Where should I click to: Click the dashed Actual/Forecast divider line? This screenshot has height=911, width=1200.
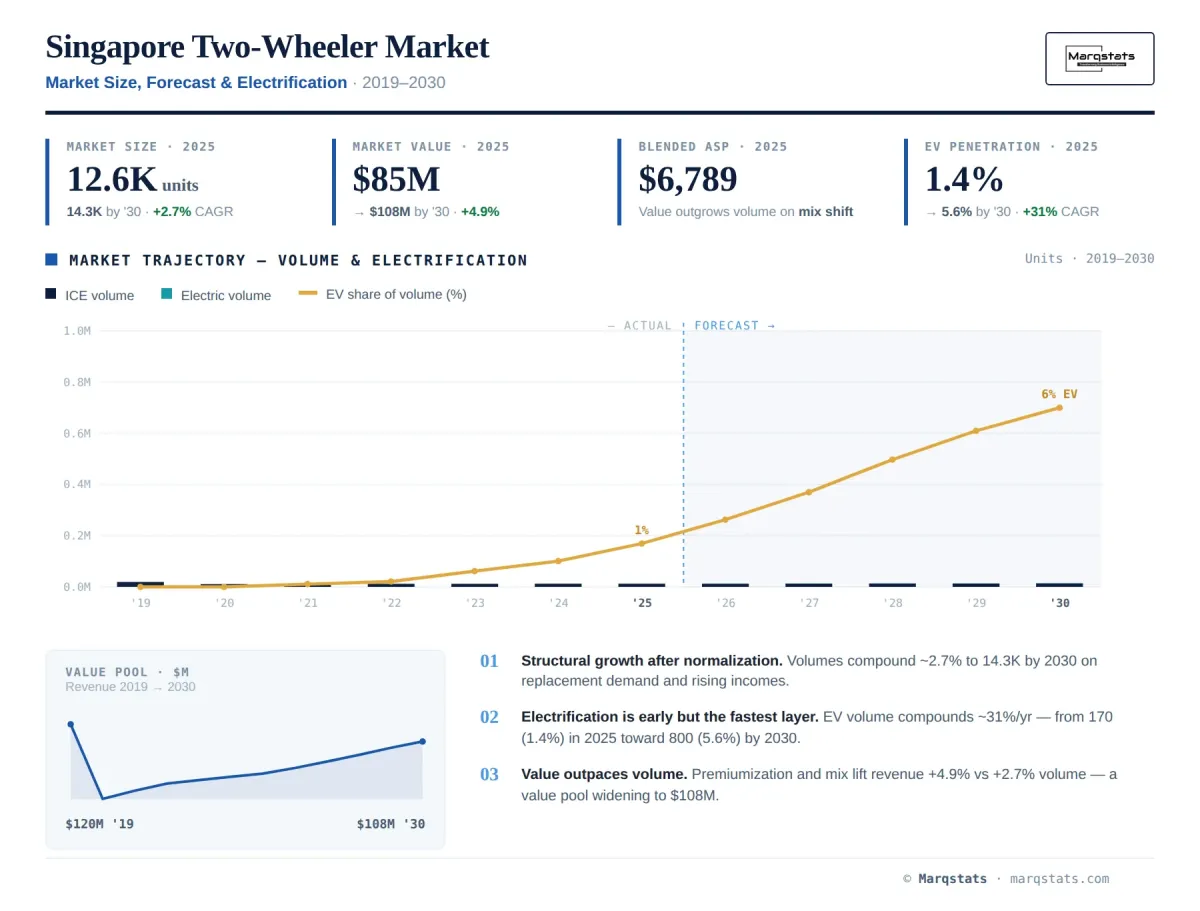pos(684,455)
